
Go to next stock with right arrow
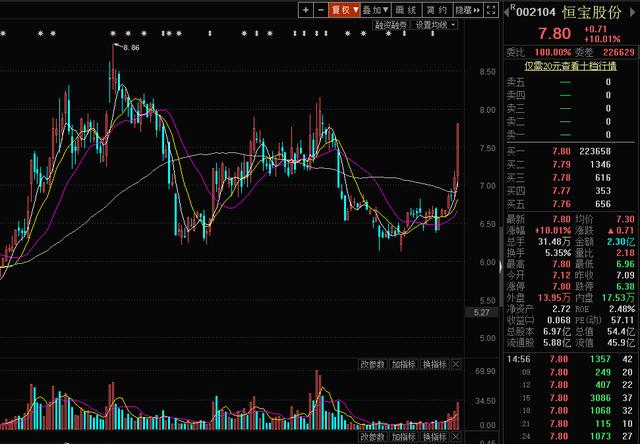click(x=634, y=12)
